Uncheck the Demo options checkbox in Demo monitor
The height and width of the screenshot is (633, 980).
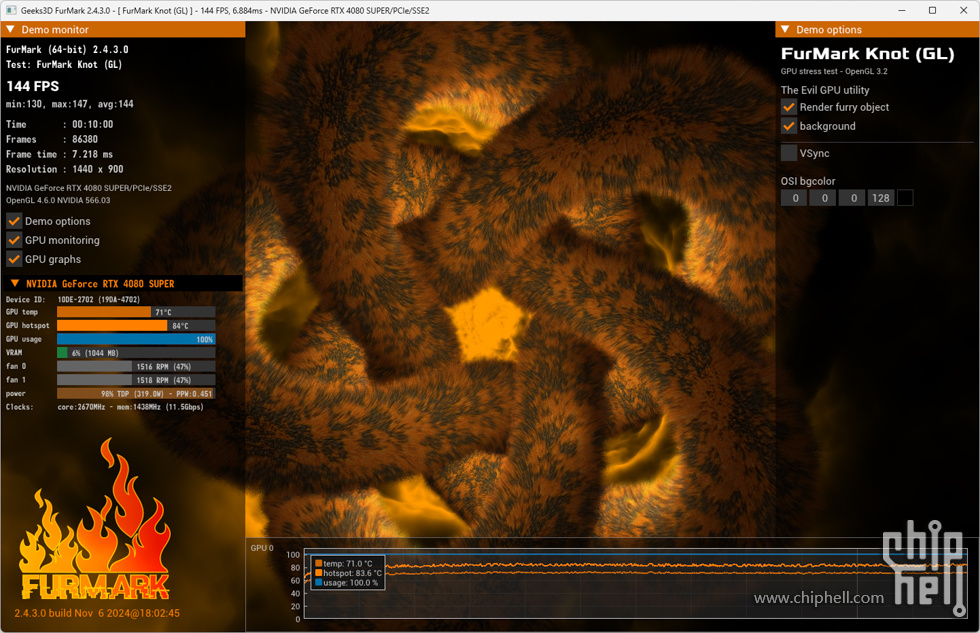(14, 221)
